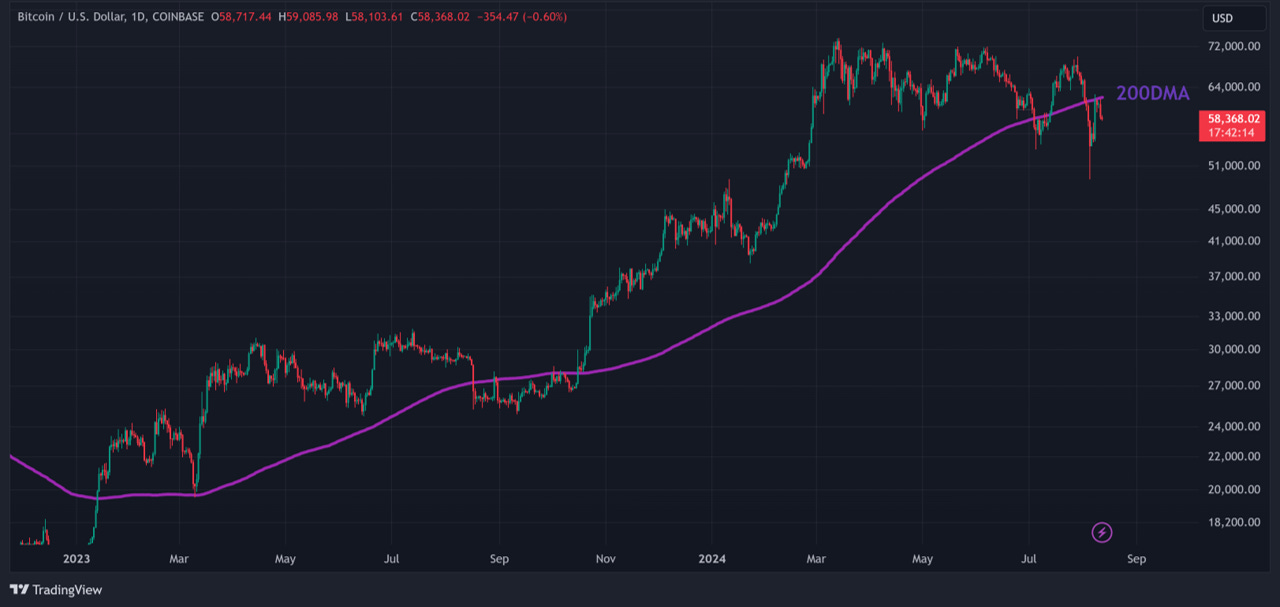Click the Sep label at the right end of the time axis
Image resolution: width=1280 pixels, height=607 pixels.
point(1136,560)
